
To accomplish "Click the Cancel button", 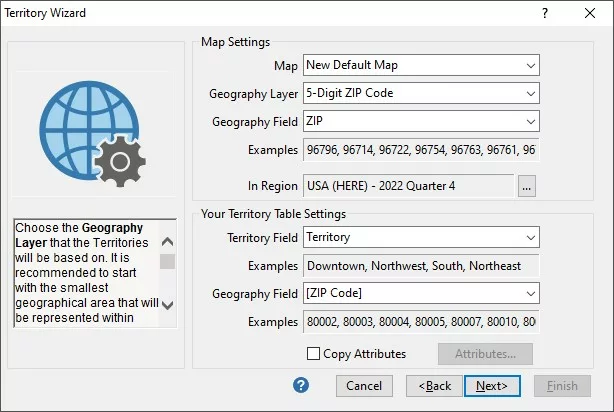I will 364,385.
